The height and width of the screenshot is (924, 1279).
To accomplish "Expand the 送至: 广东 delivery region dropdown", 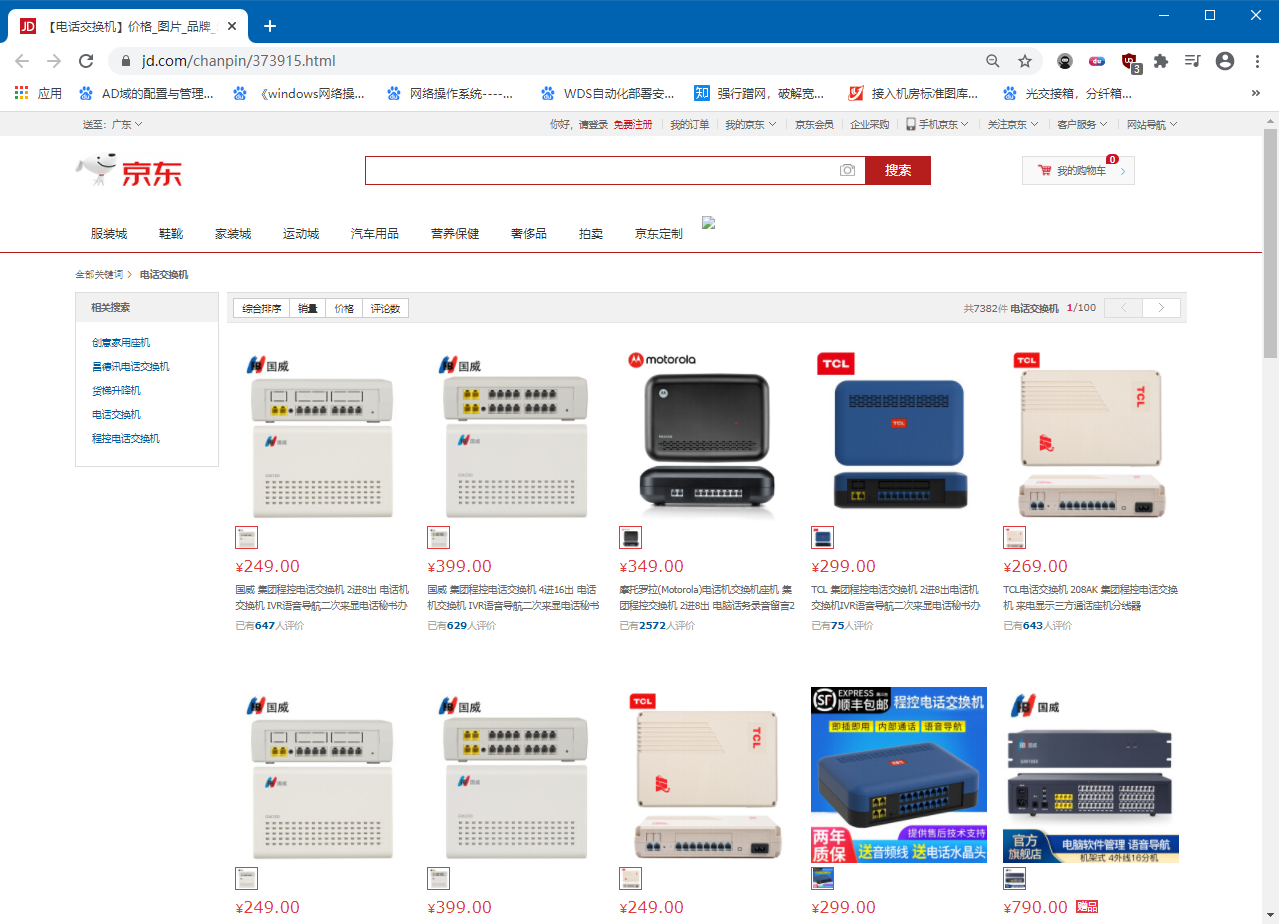I will coord(112,125).
